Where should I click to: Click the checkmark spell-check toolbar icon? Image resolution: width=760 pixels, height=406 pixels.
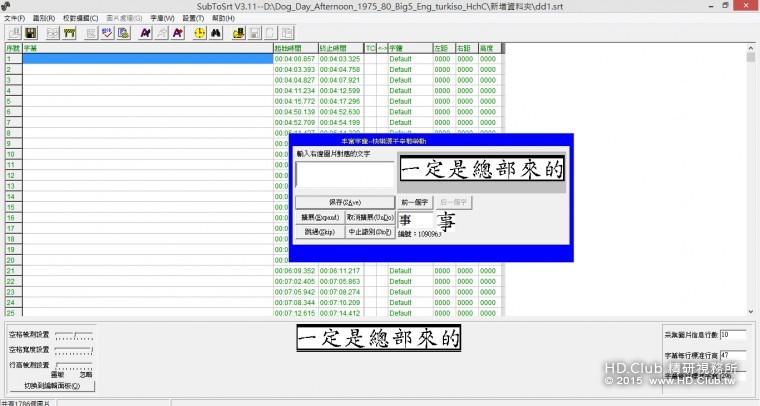[x=107, y=33]
